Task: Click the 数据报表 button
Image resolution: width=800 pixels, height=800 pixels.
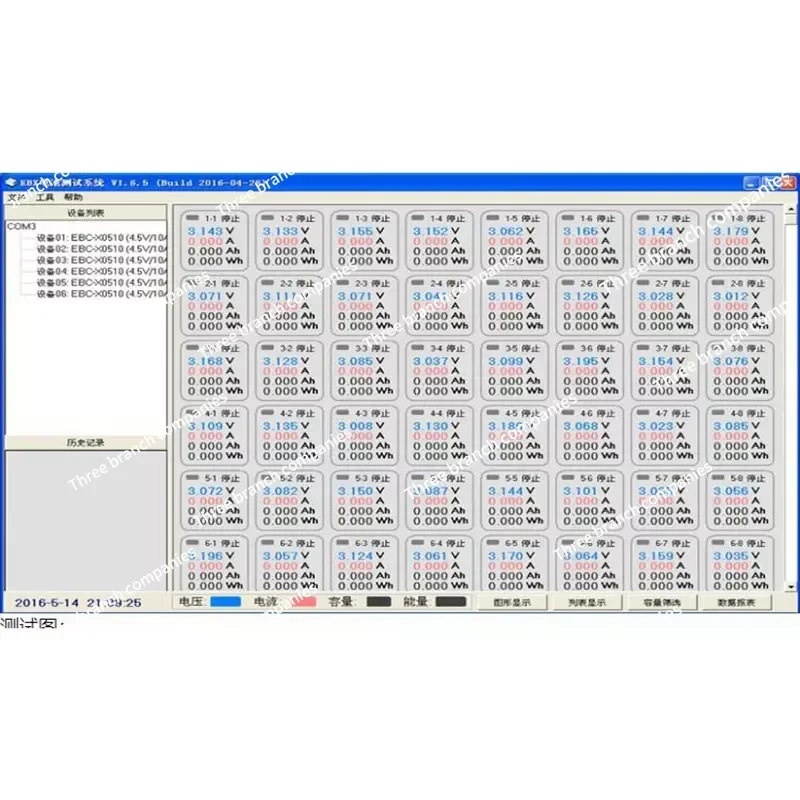Action: click(736, 603)
